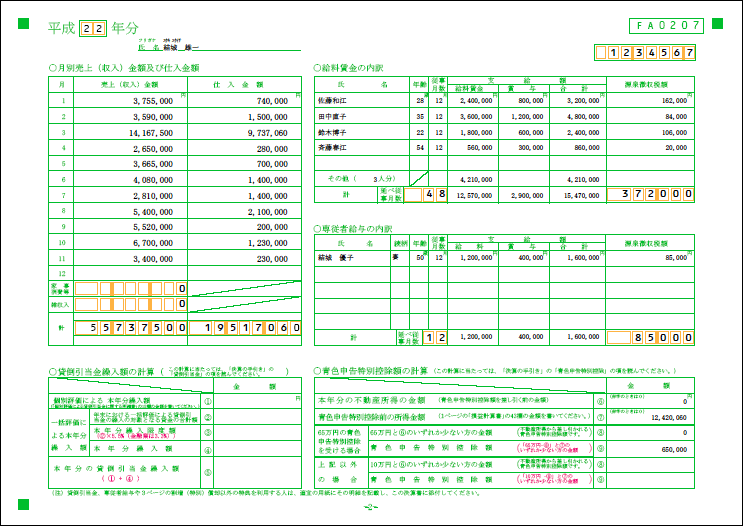Click the 本年分の不動産所得の金額 row label
743x526 pixels.
[372, 400]
